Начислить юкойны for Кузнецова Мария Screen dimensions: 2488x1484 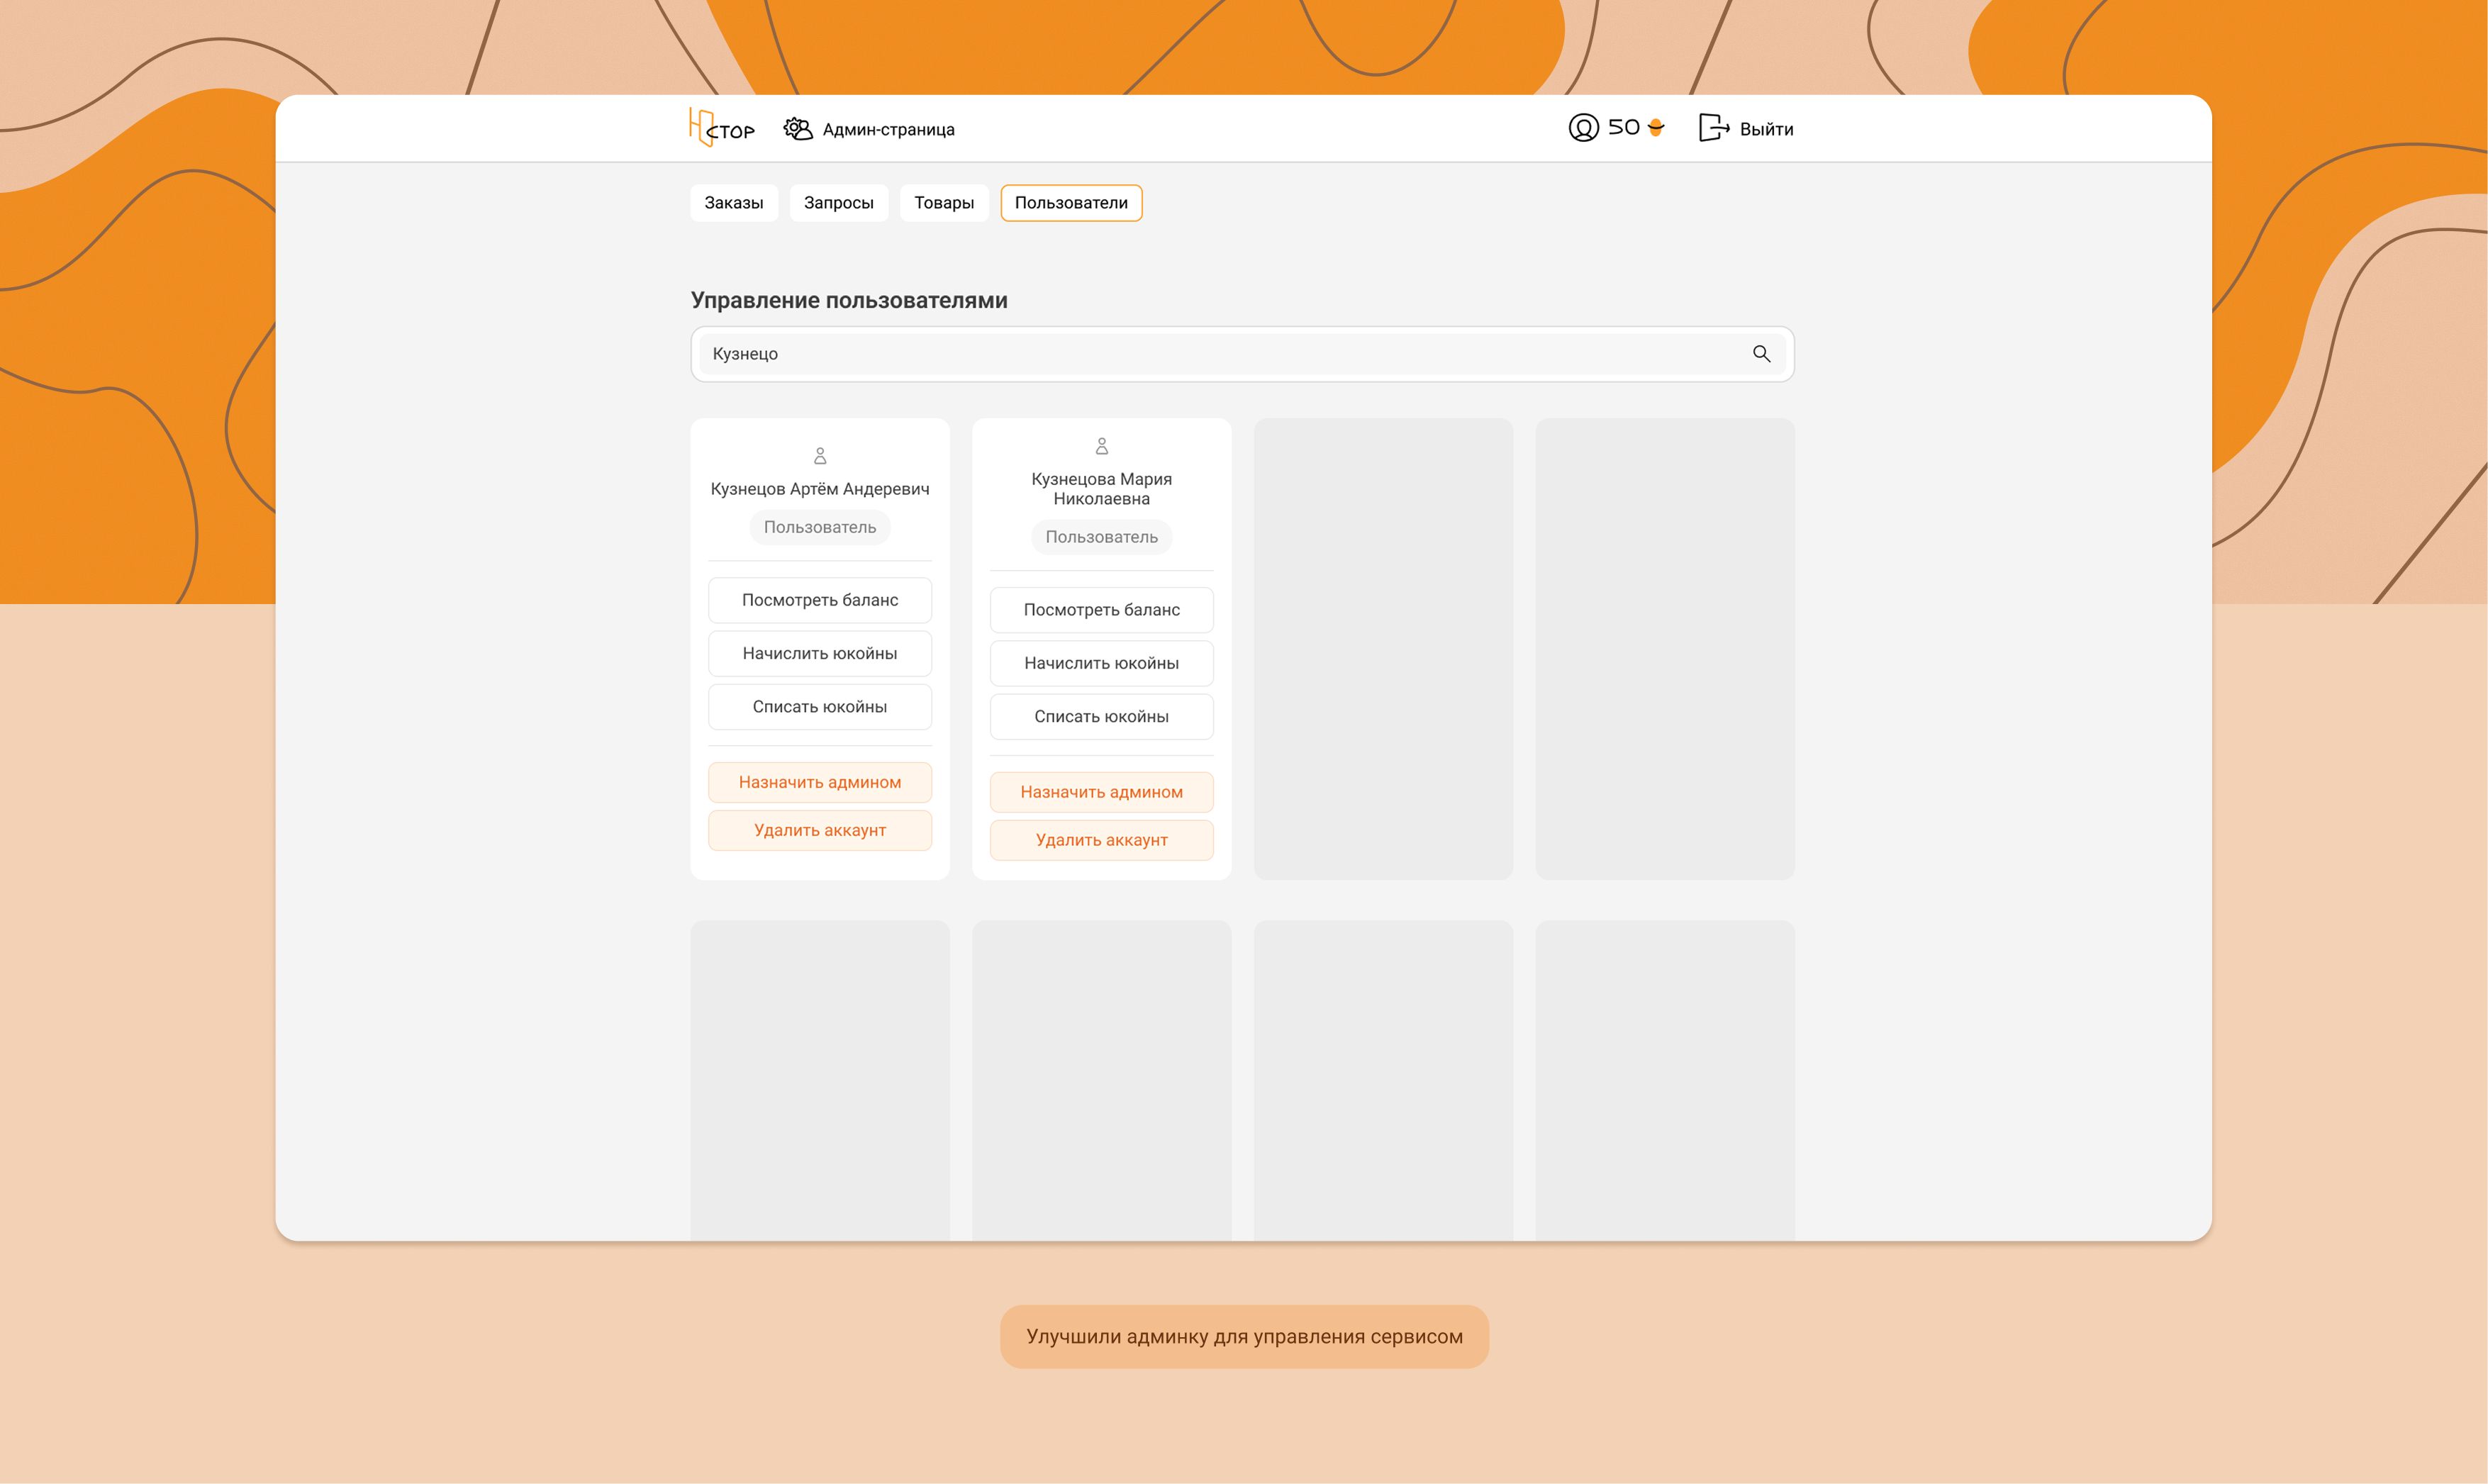point(1101,663)
